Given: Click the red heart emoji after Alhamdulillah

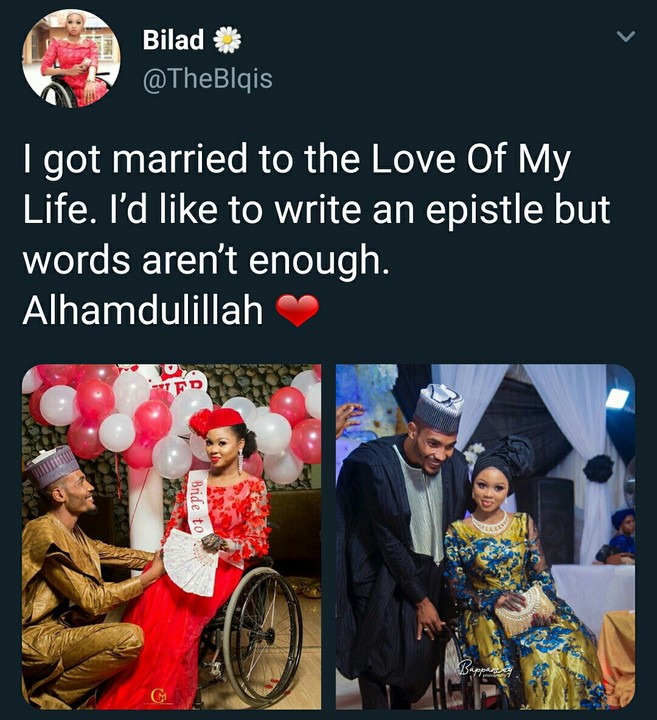Looking at the screenshot, I should (x=296, y=312).
